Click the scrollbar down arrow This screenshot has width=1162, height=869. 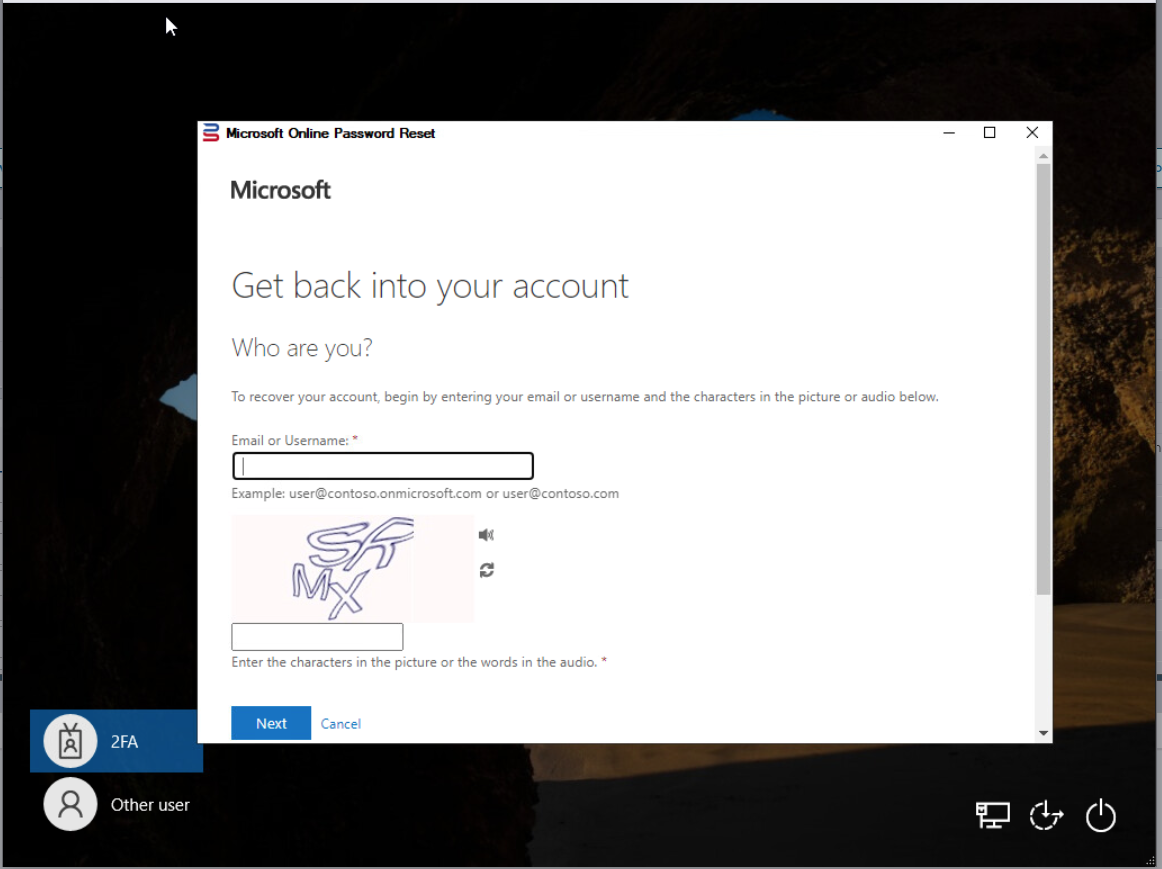pyautogui.click(x=1044, y=733)
